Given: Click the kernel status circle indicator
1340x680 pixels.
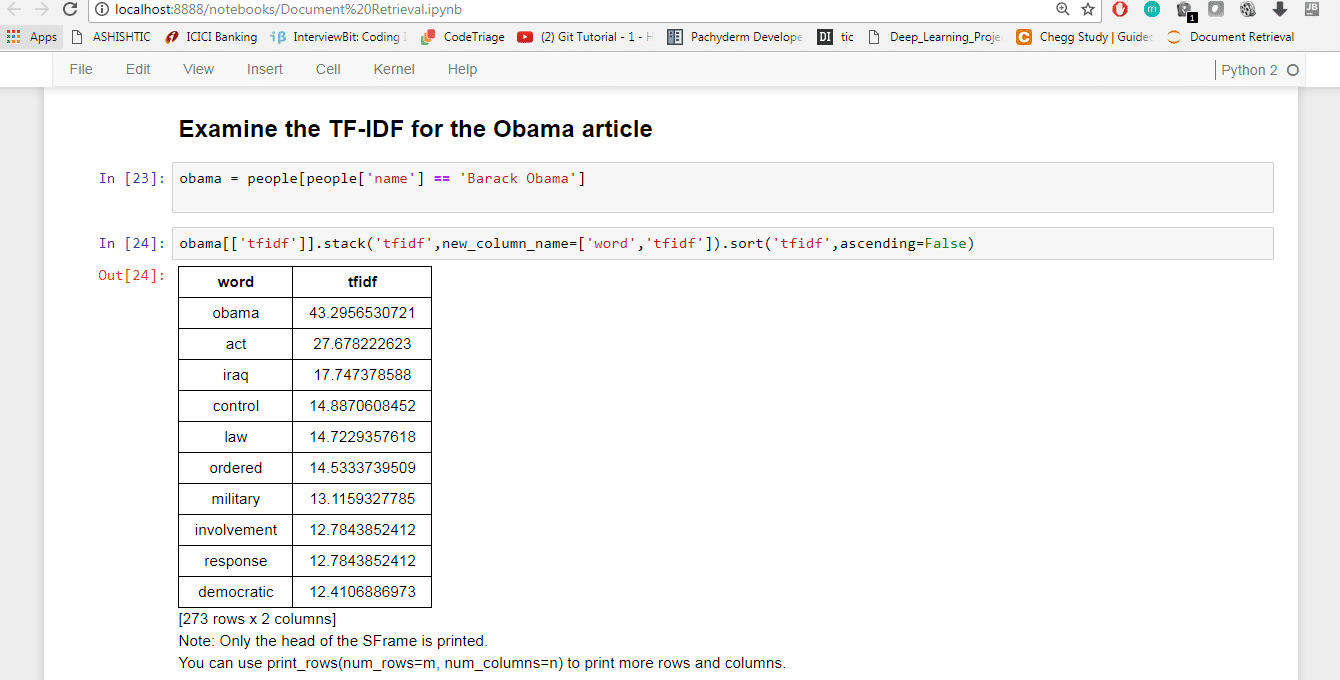Looking at the screenshot, I should point(1293,70).
